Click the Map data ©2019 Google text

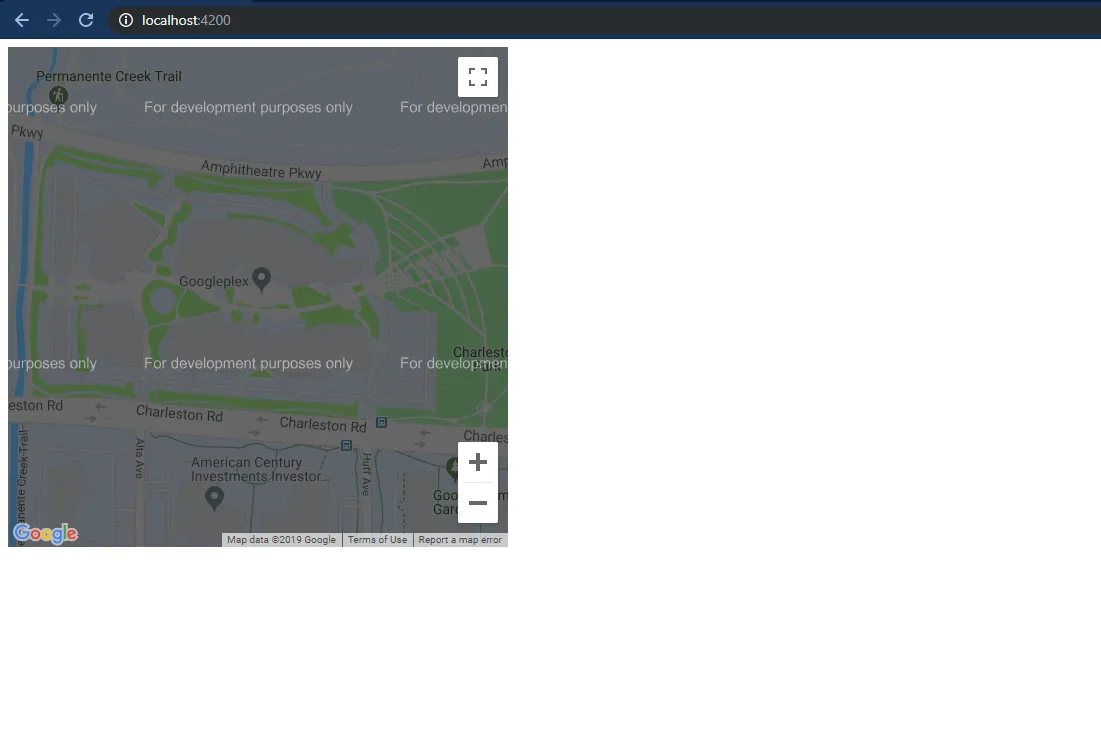click(281, 540)
